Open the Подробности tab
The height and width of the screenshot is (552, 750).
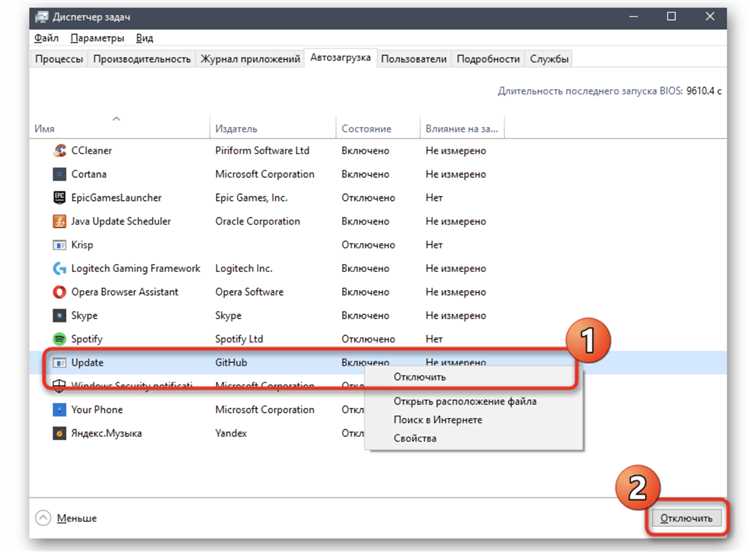(488, 59)
